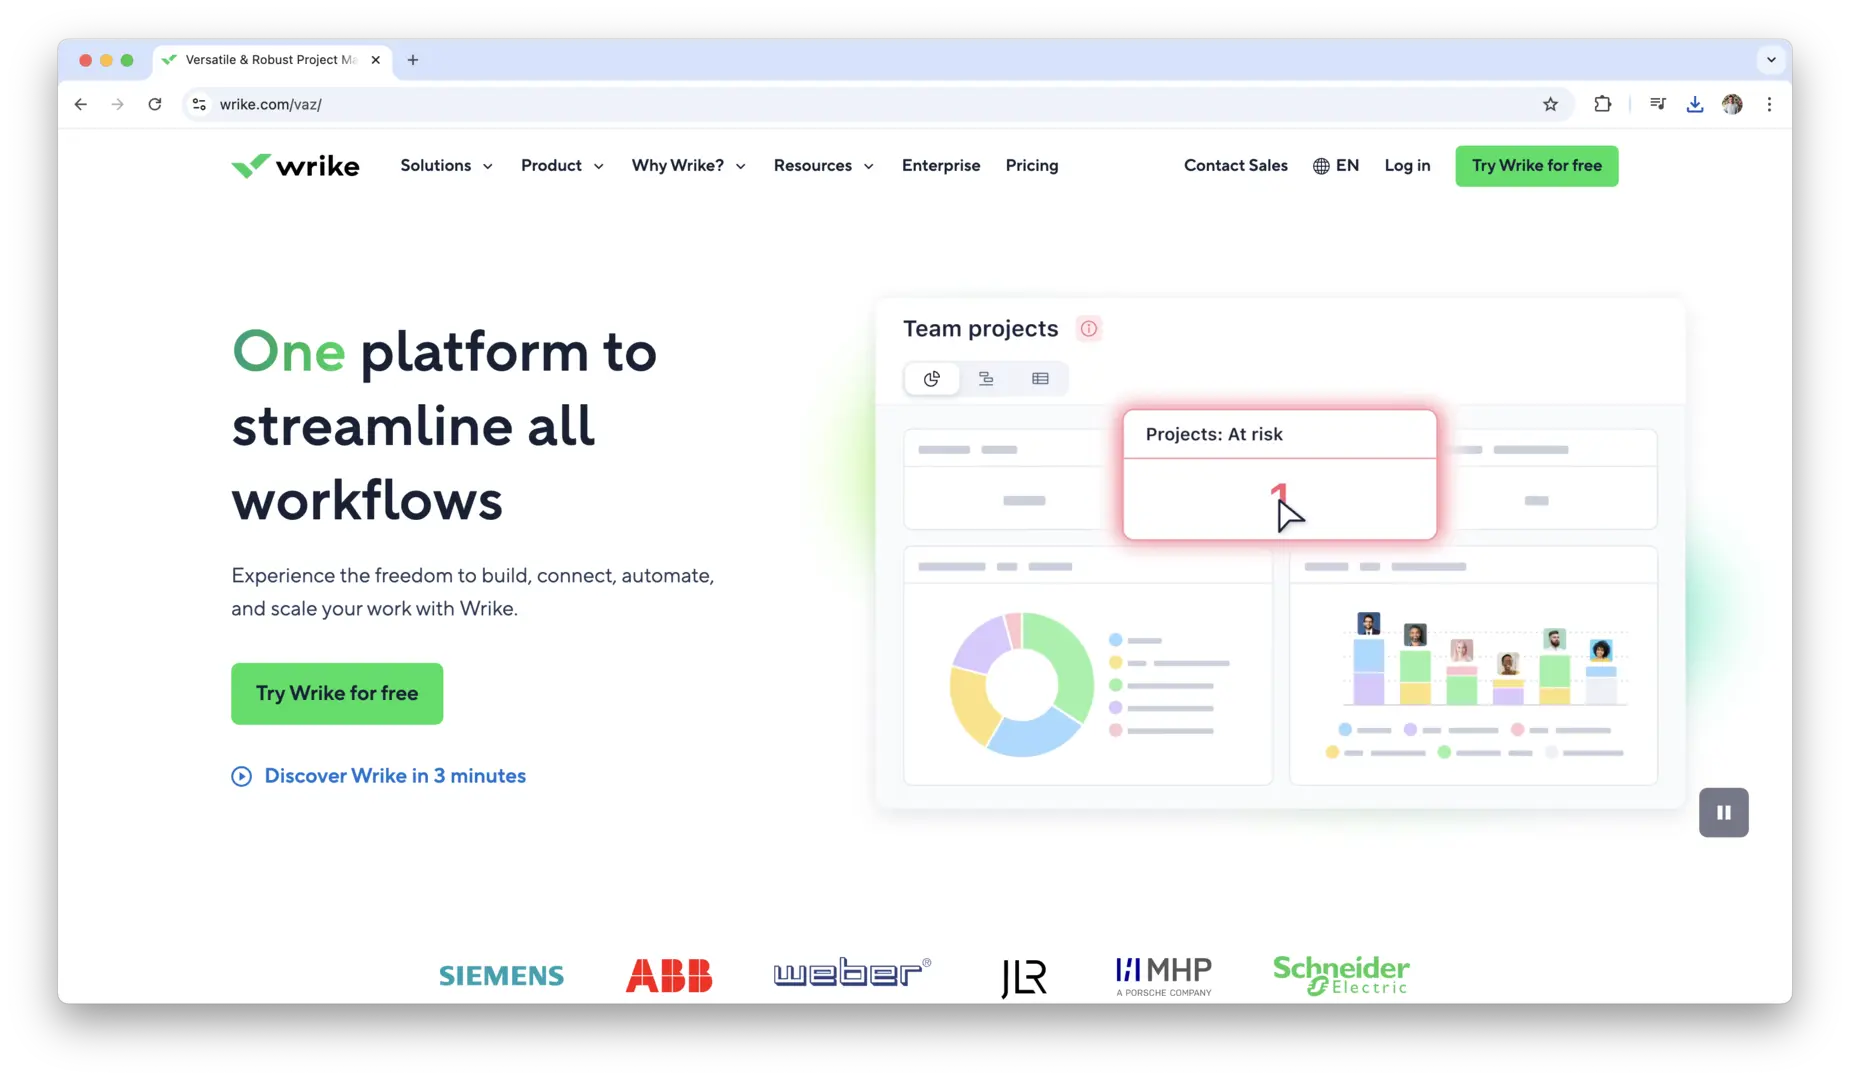
Task: Click the green hero Try Wrike for free button
Action: click(x=337, y=694)
